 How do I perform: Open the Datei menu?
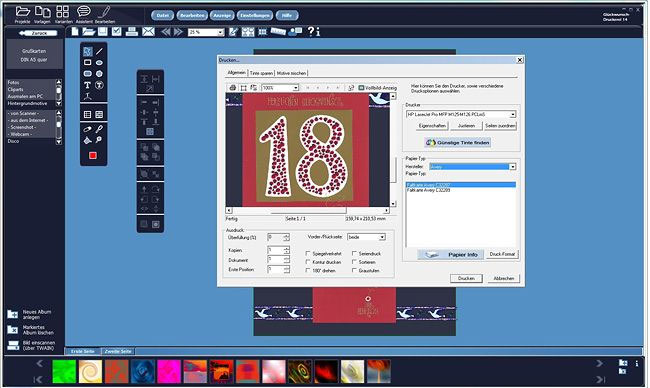click(x=162, y=15)
